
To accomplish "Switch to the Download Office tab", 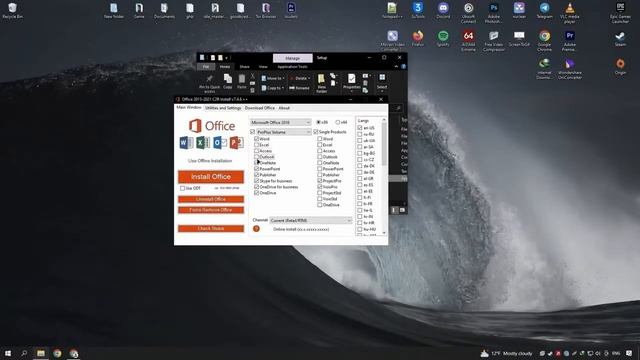I will tap(260, 108).
